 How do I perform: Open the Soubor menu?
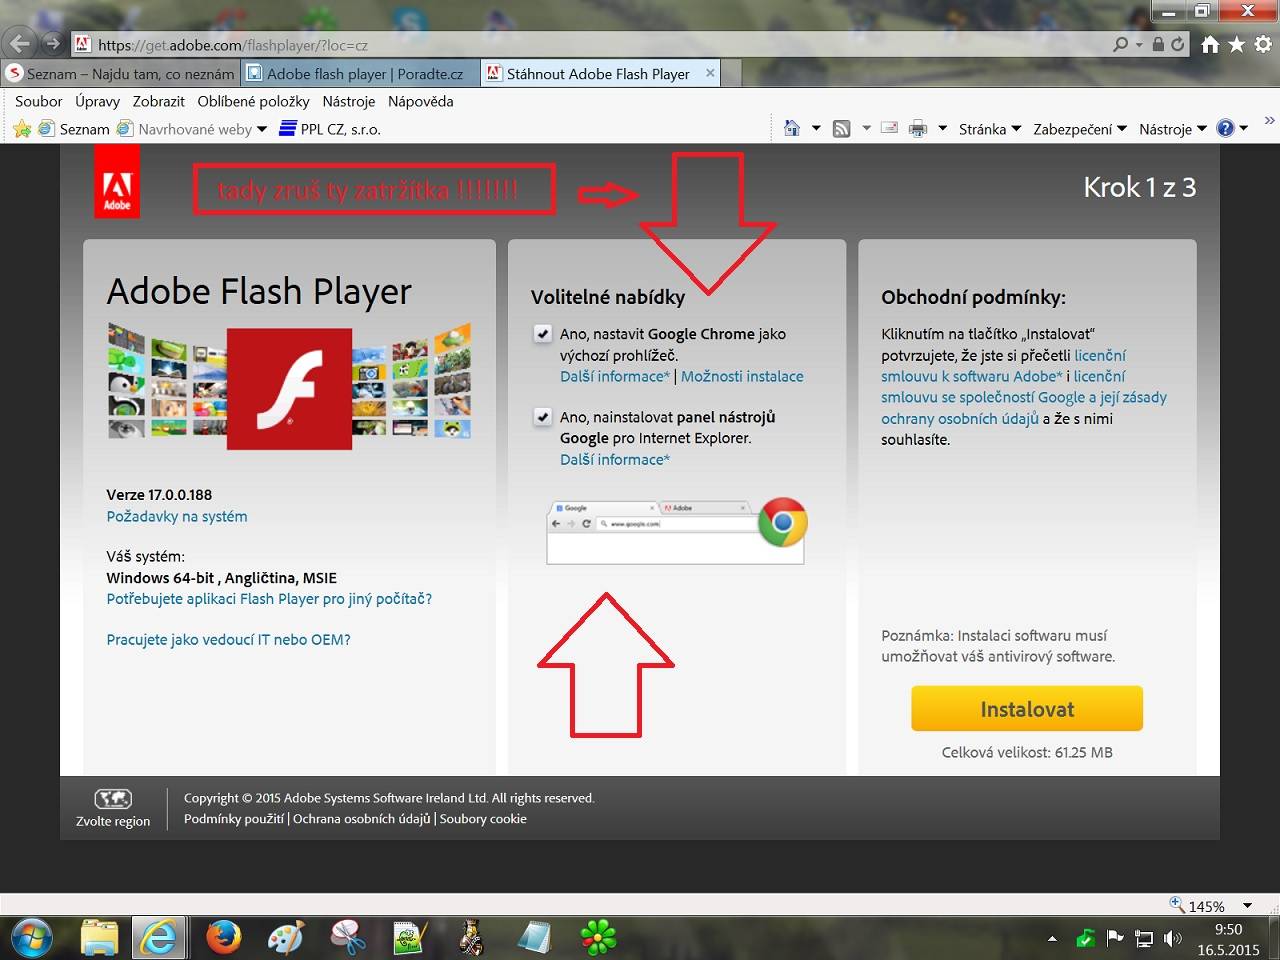(39, 101)
